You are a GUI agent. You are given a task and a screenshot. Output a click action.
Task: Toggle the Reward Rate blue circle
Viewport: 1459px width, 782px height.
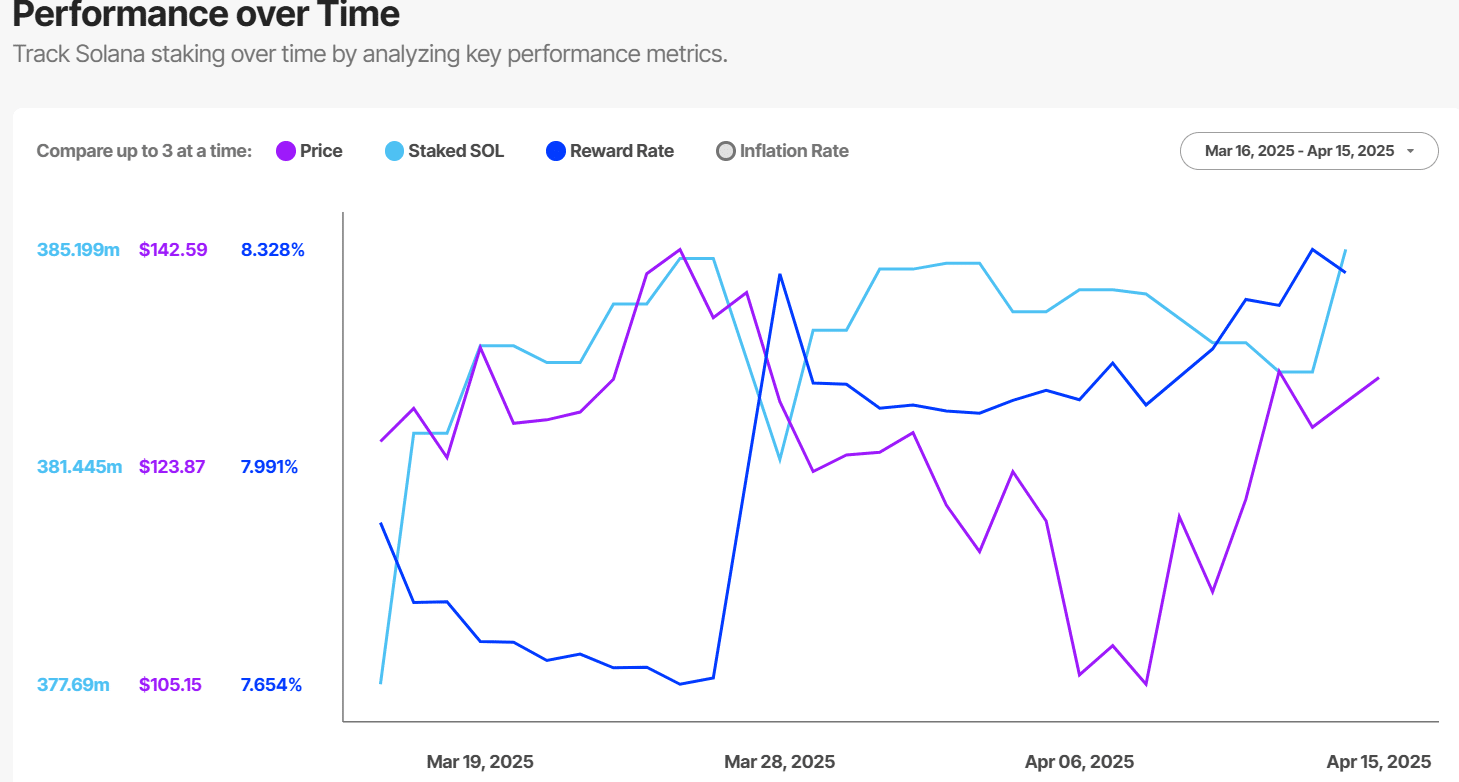pyautogui.click(x=556, y=151)
